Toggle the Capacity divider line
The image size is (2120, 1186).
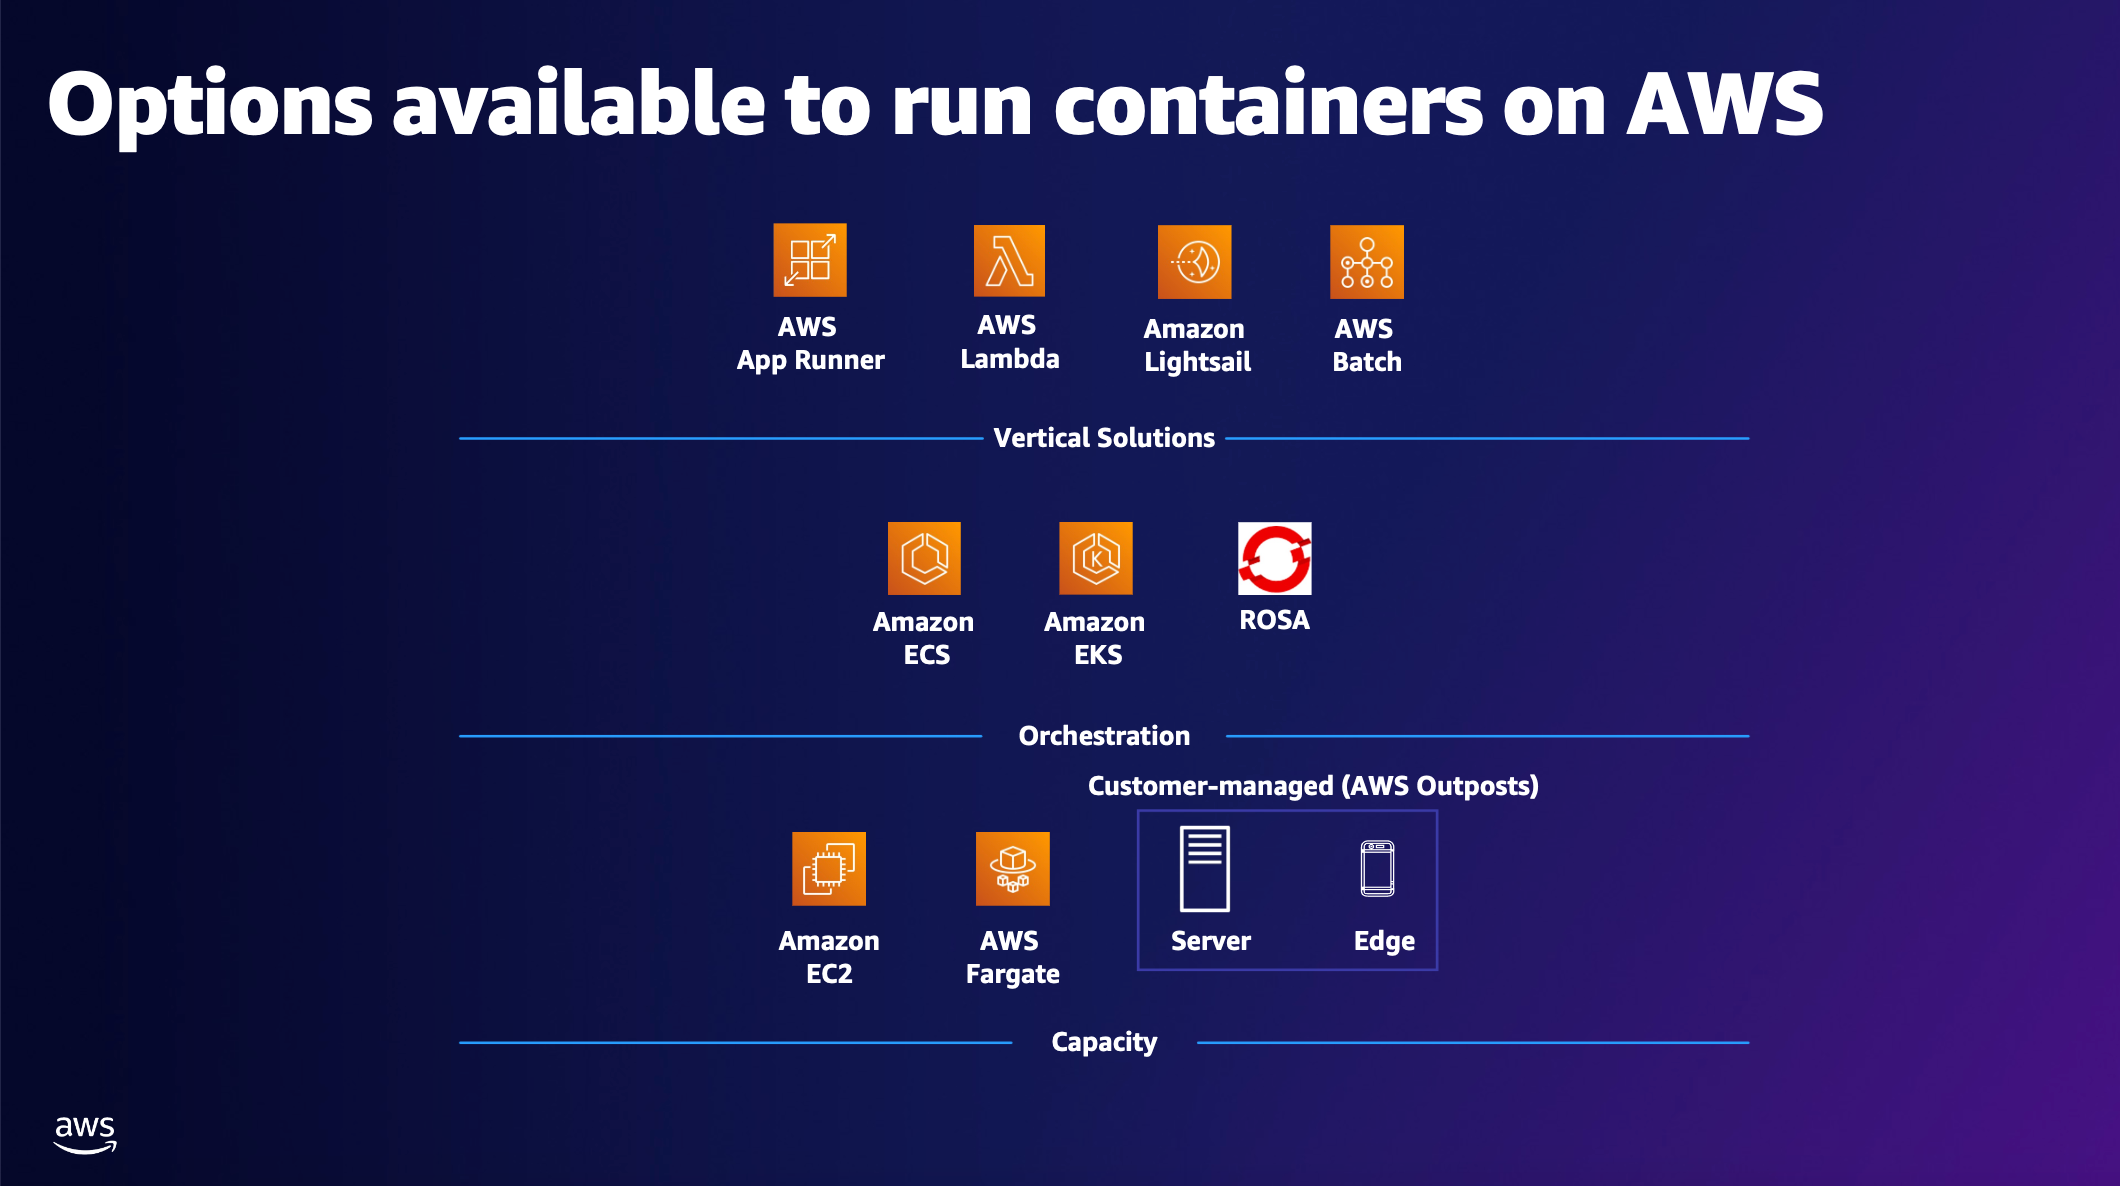click(x=1060, y=1045)
